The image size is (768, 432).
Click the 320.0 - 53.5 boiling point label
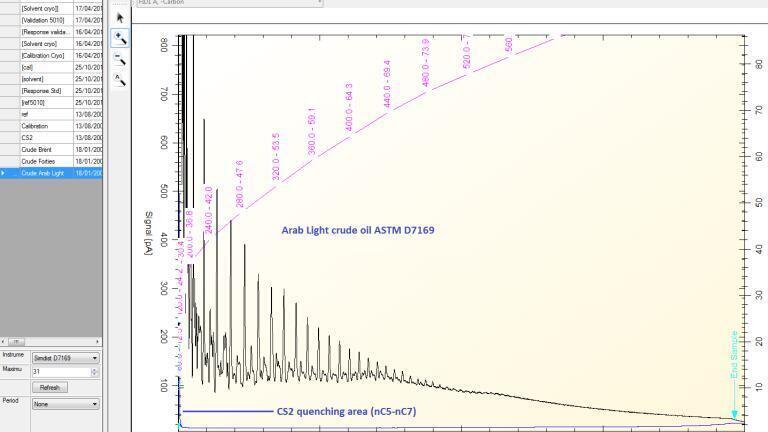click(x=275, y=156)
